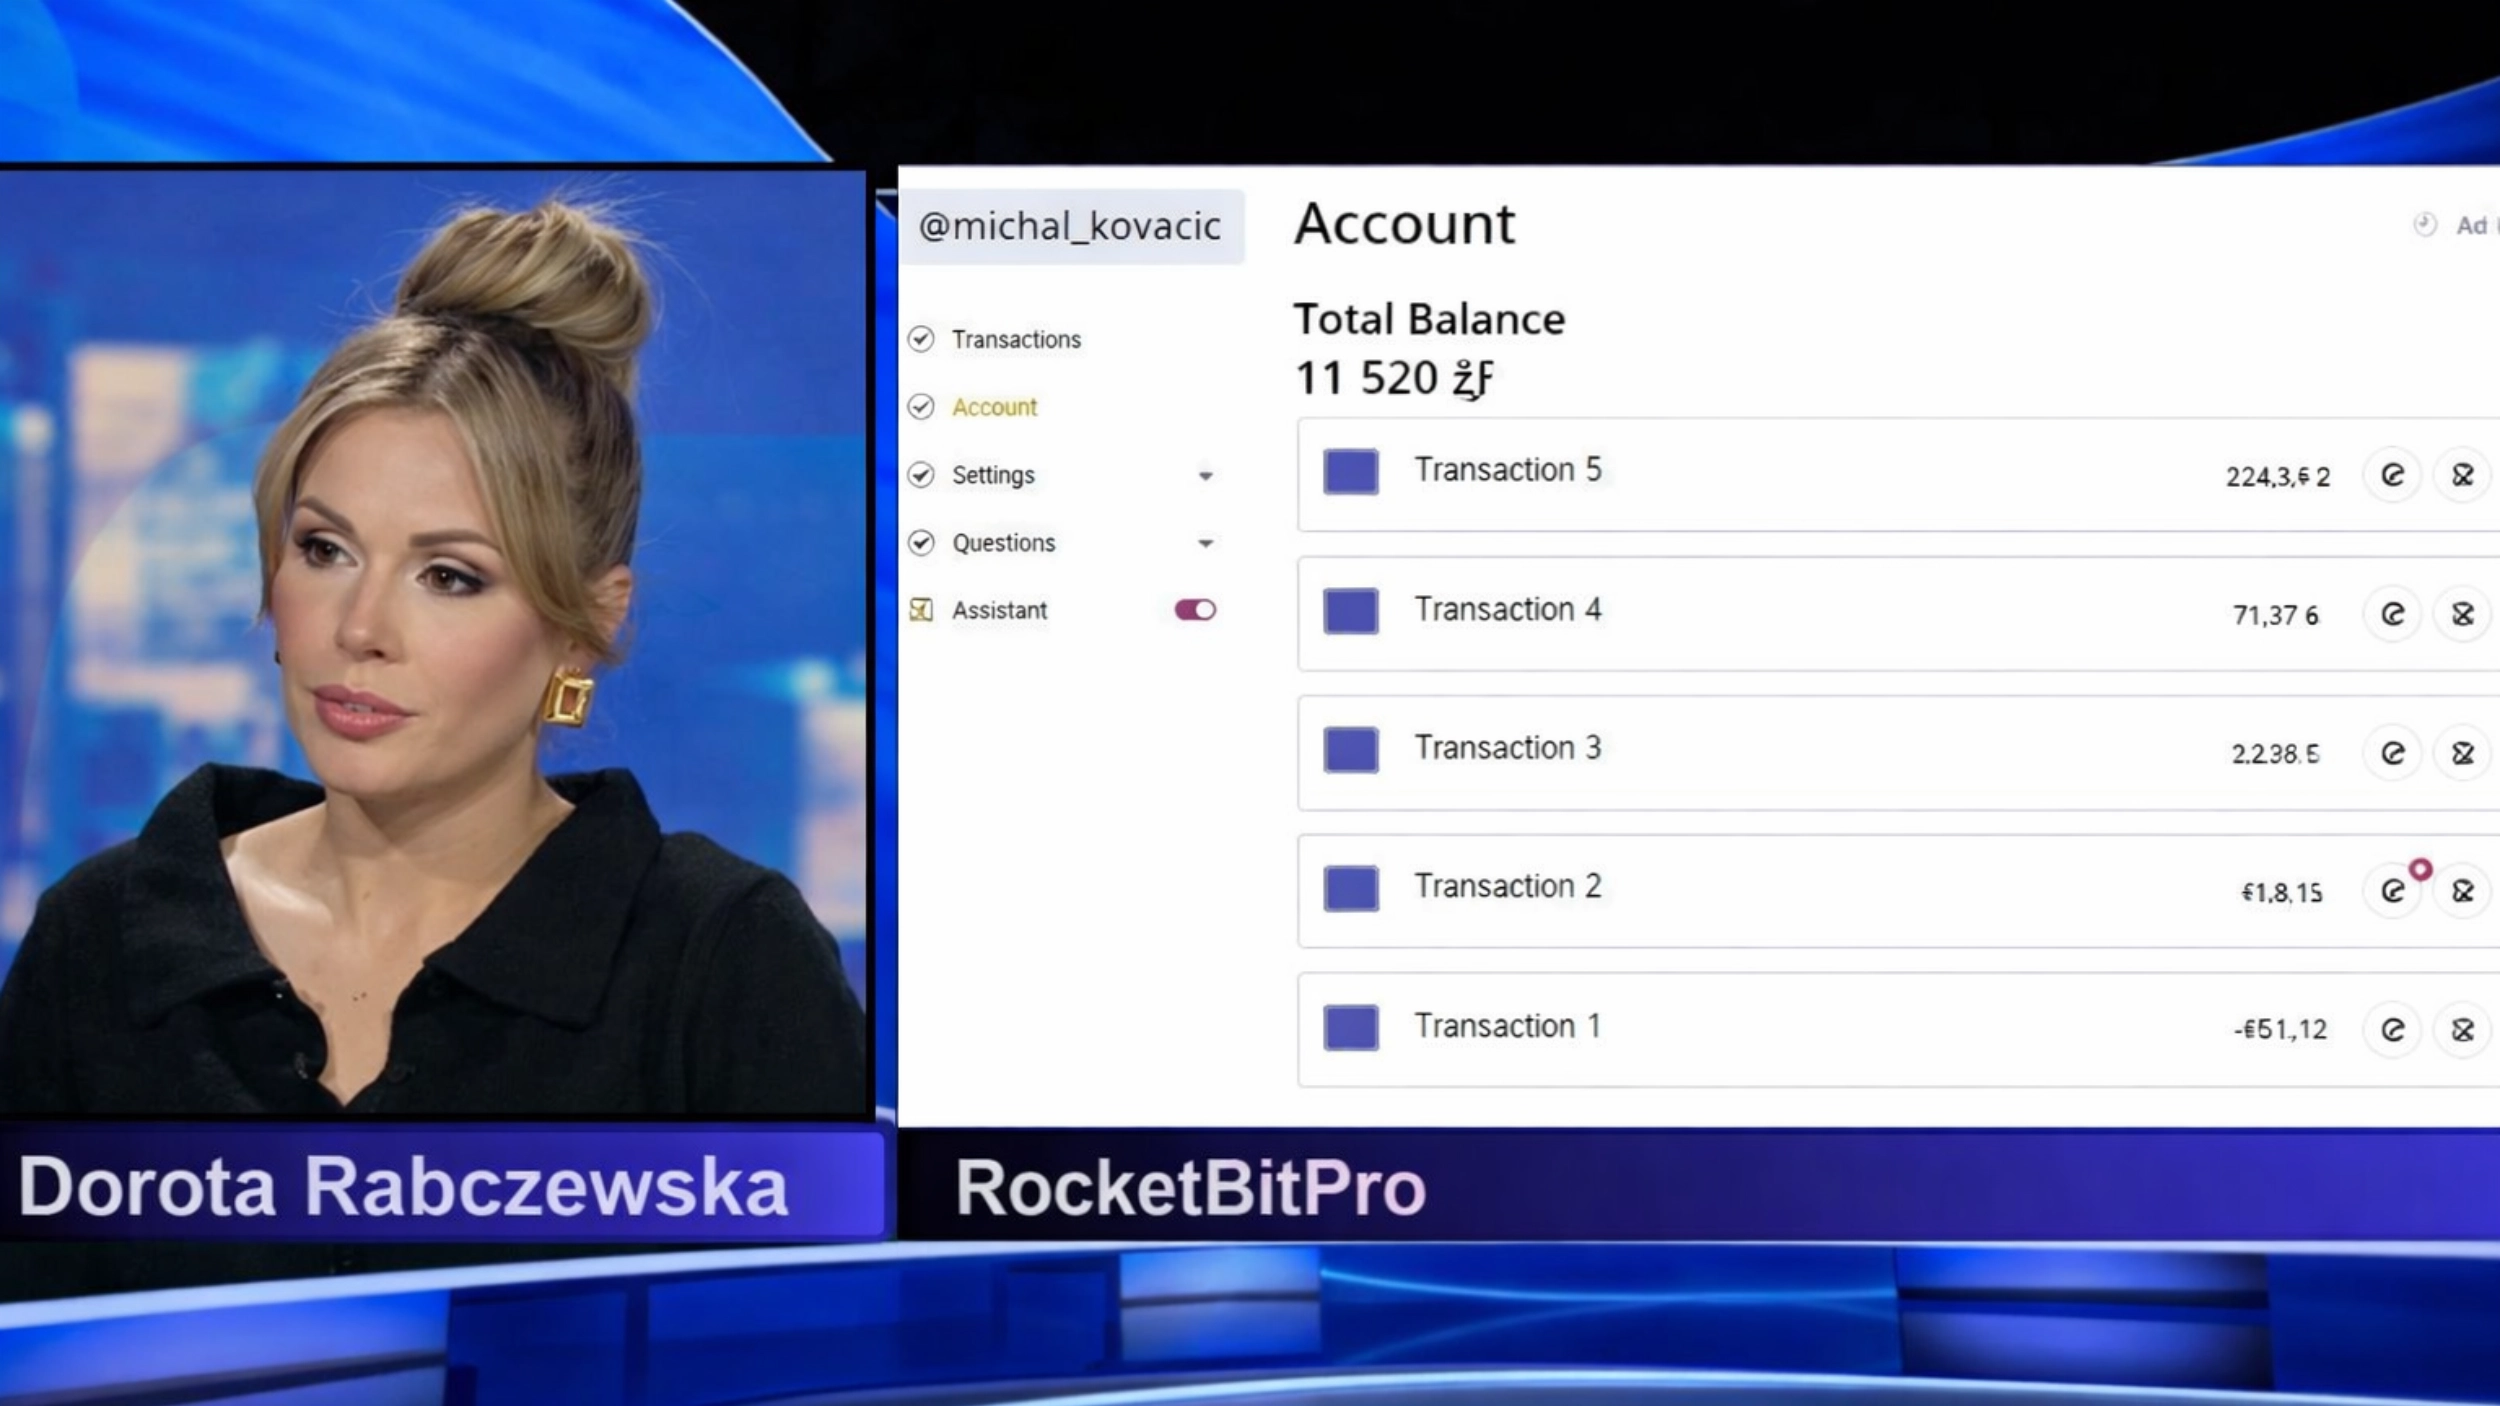Click the Assistant icon in the sidebar
The image size is (2500, 1406).
pos(921,610)
